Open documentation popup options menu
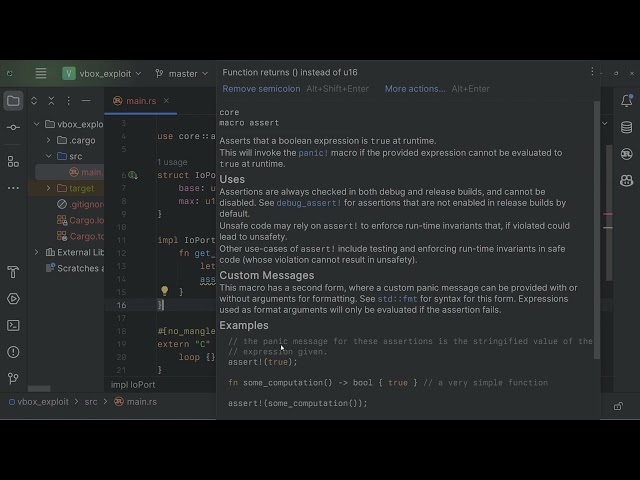The height and width of the screenshot is (480, 640). [592, 72]
